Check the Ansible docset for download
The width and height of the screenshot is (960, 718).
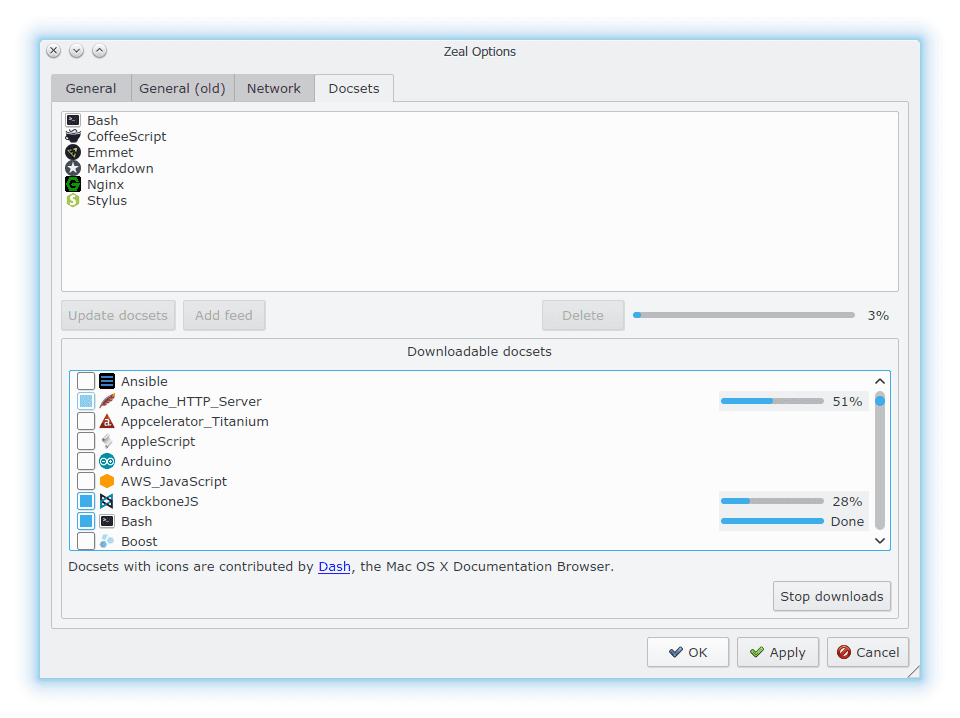85,381
